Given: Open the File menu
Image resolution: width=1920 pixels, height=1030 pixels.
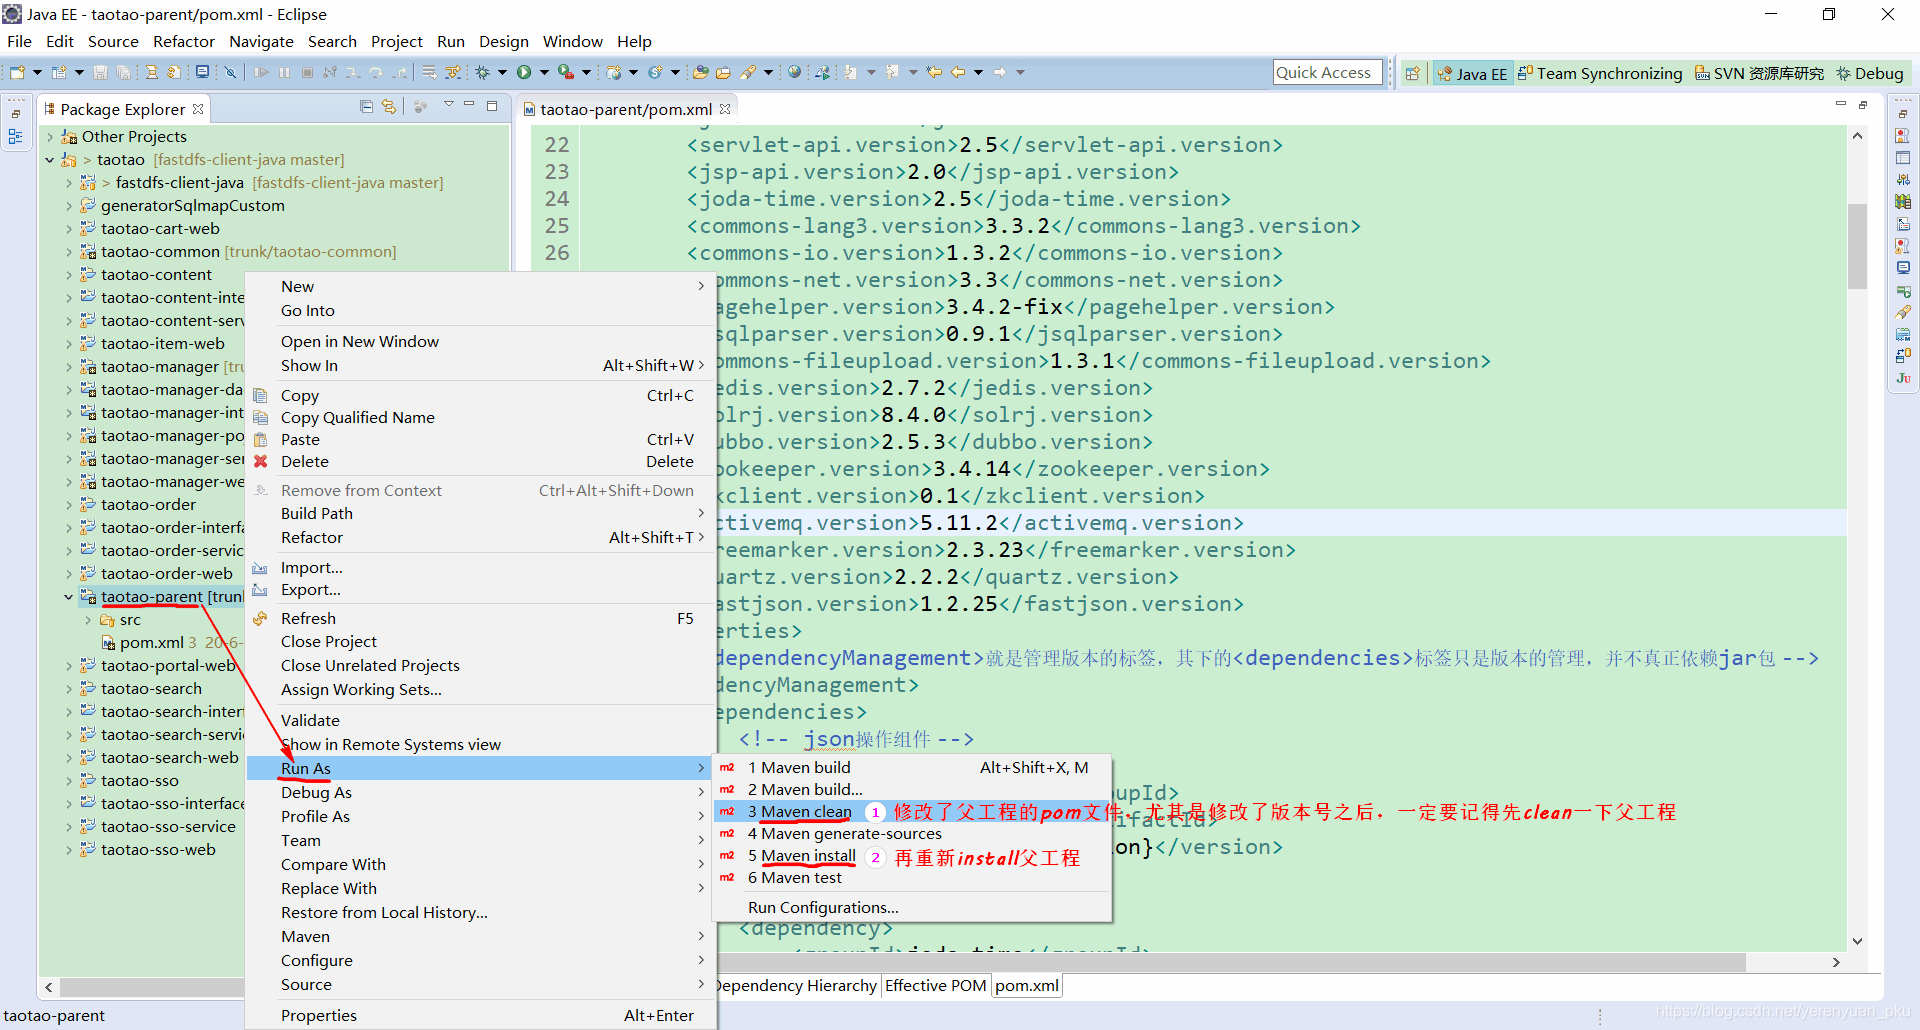Looking at the screenshot, I should [19, 42].
